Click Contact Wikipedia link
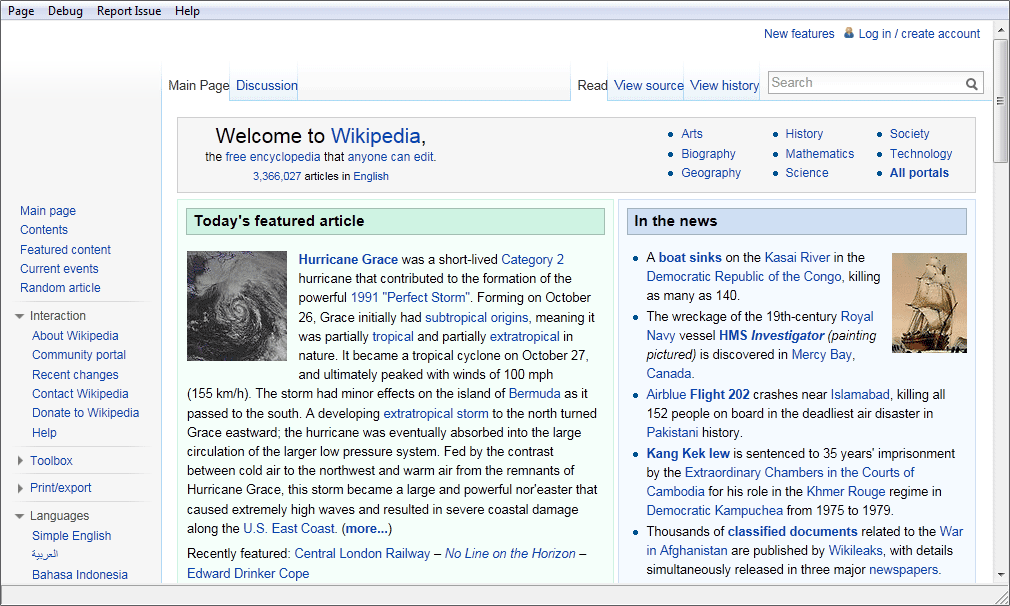The height and width of the screenshot is (606, 1010). (80, 393)
